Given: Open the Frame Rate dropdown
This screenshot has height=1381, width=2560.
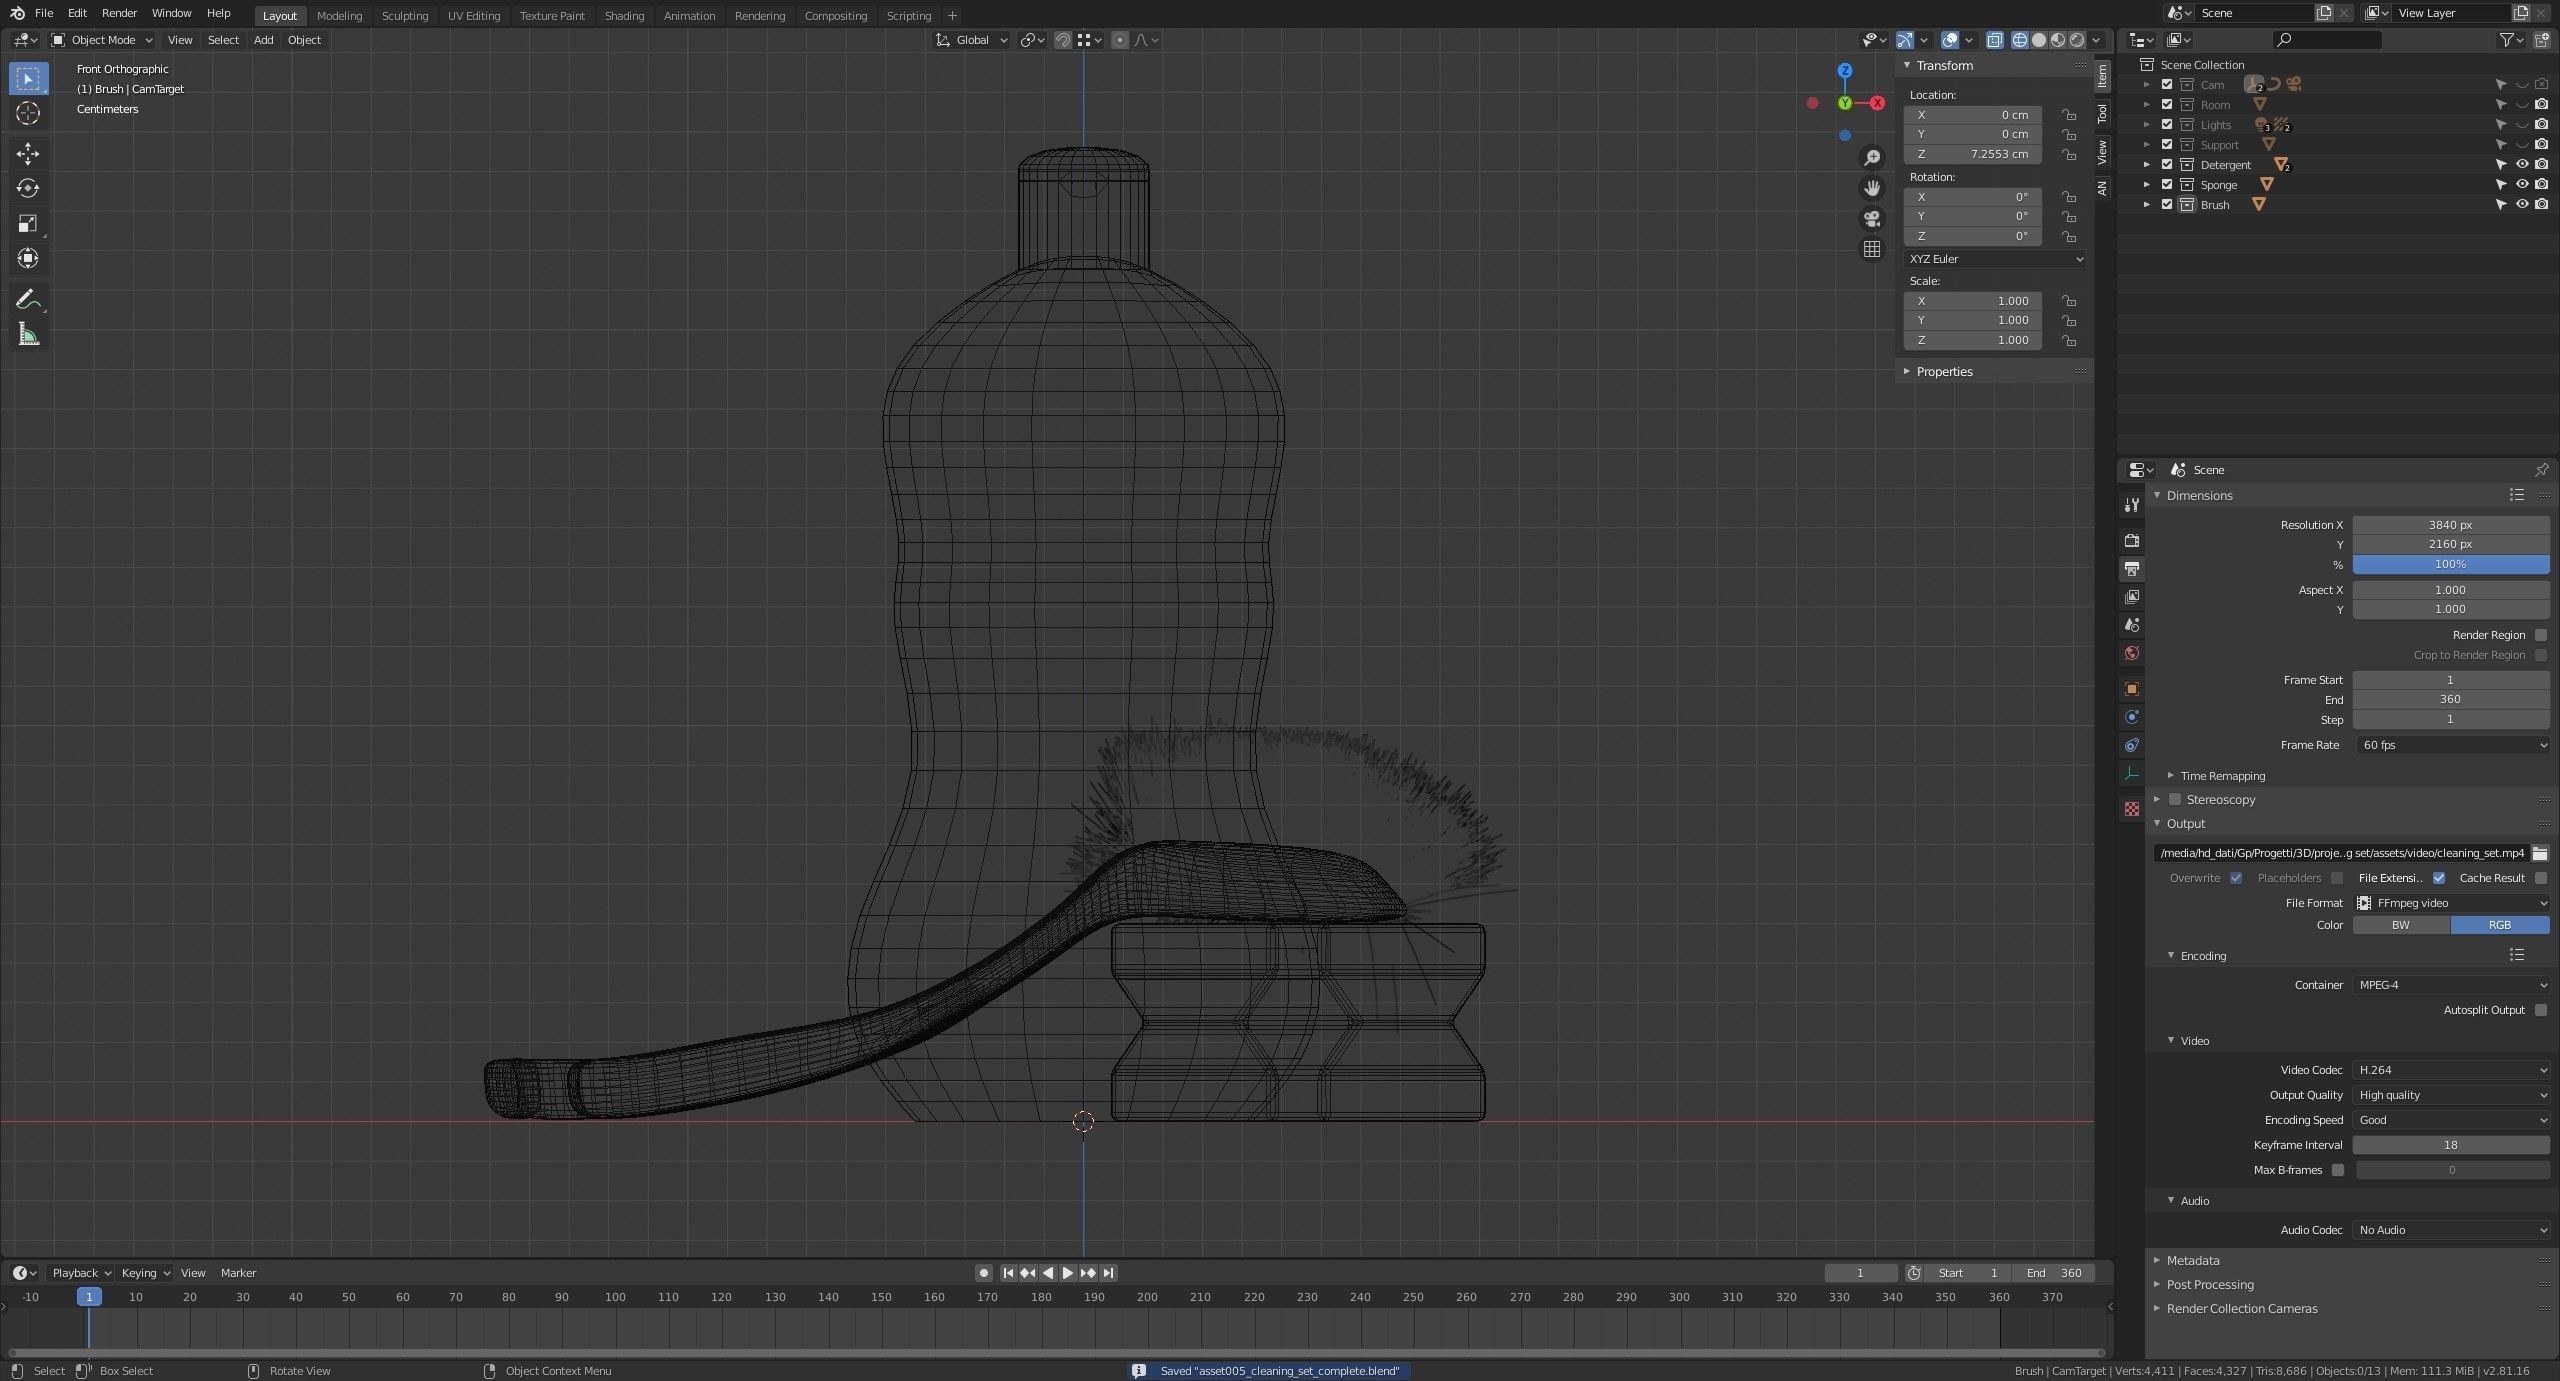Looking at the screenshot, I should [2451, 745].
